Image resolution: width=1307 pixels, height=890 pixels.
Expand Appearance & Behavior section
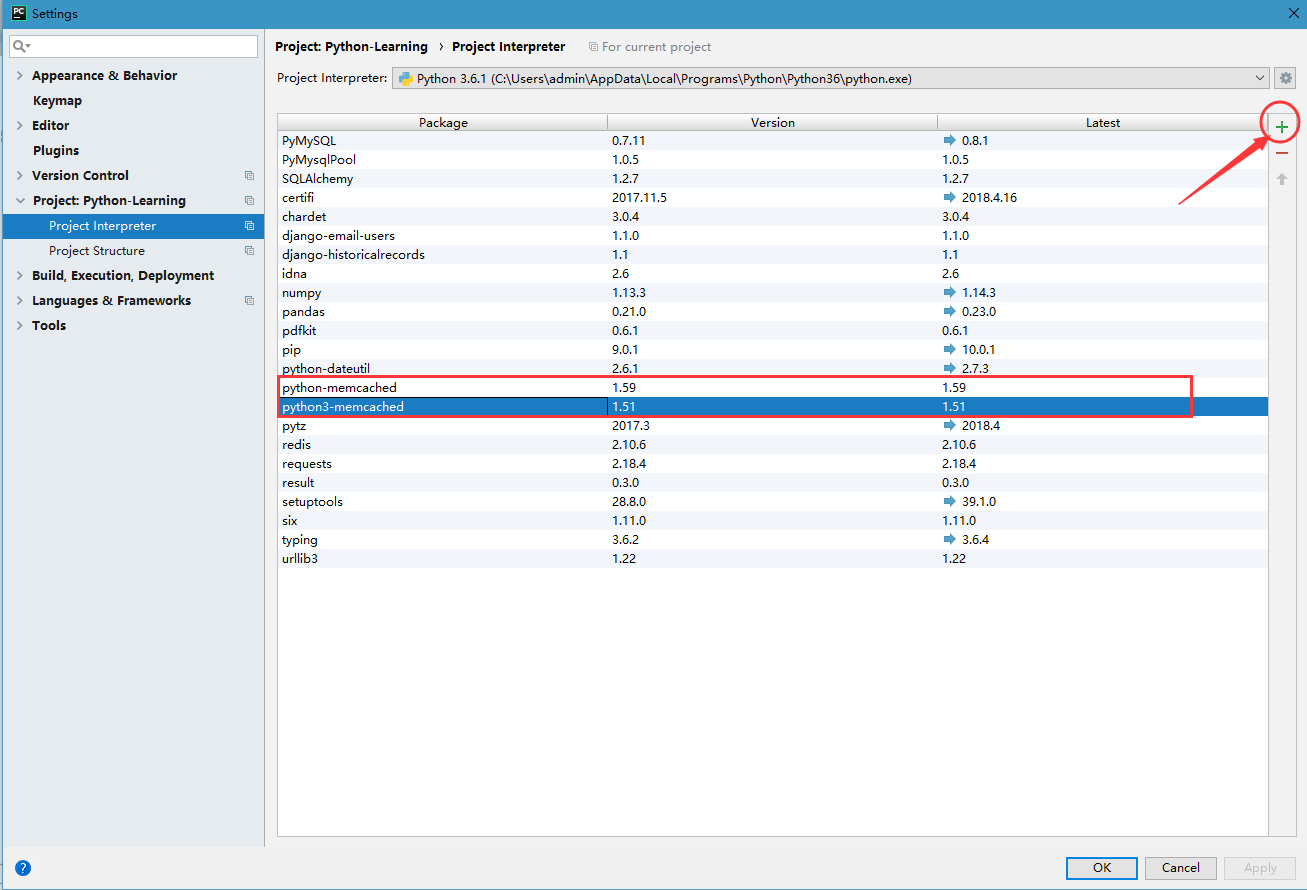coord(20,75)
